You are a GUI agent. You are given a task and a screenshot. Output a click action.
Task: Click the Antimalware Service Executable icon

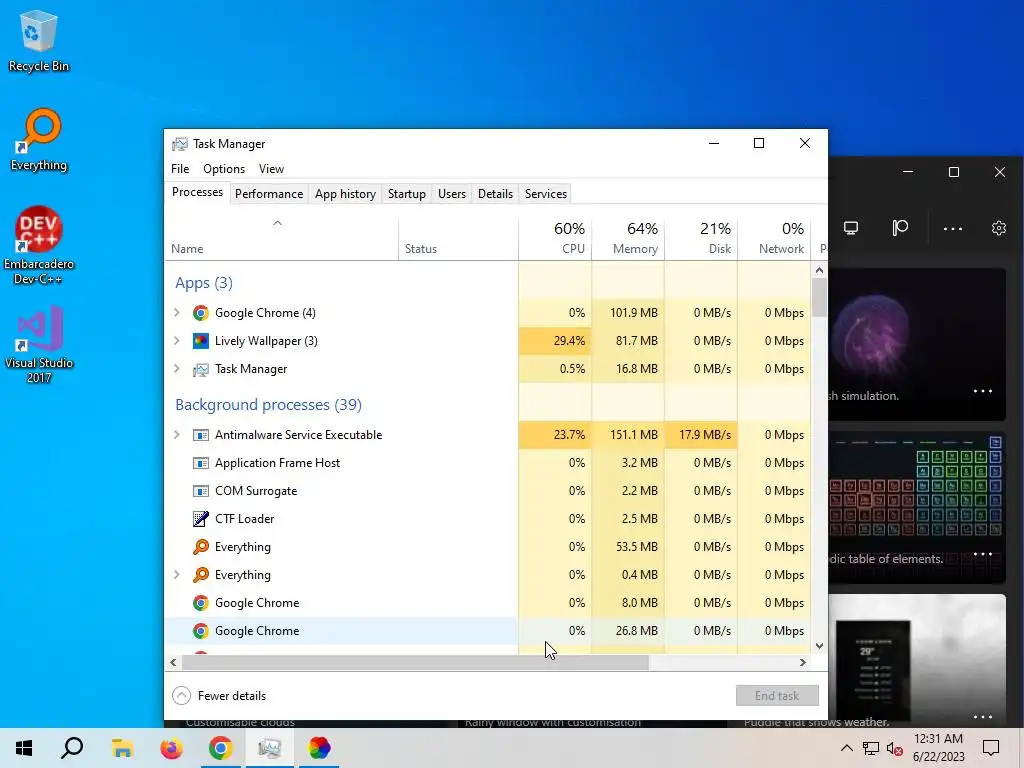200,435
